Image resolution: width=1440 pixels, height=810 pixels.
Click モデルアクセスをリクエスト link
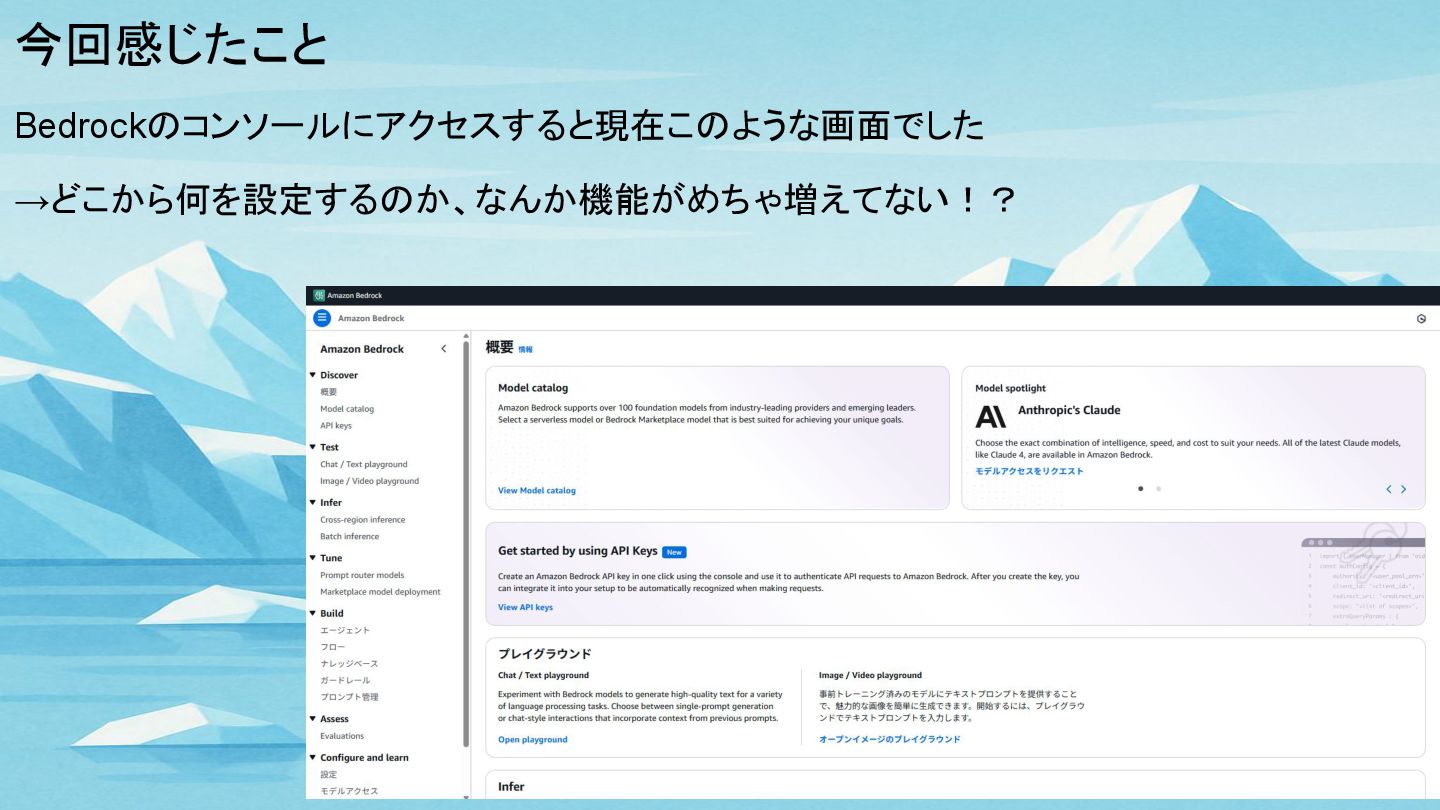[1029, 471]
